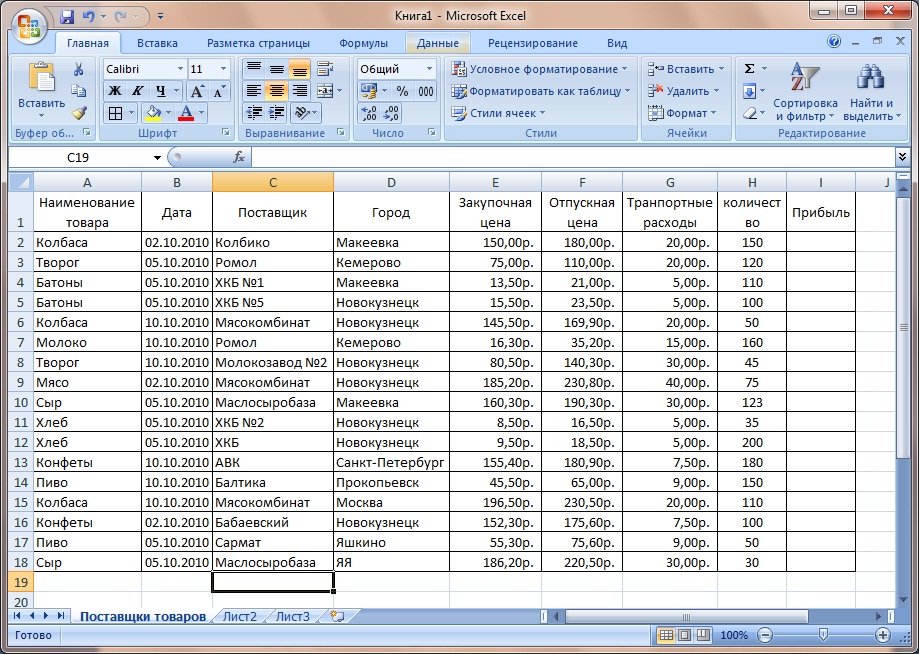The height and width of the screenshot is (654, 919).
Task: Open the font size 11 dropdown
Action: click(223, 69)
